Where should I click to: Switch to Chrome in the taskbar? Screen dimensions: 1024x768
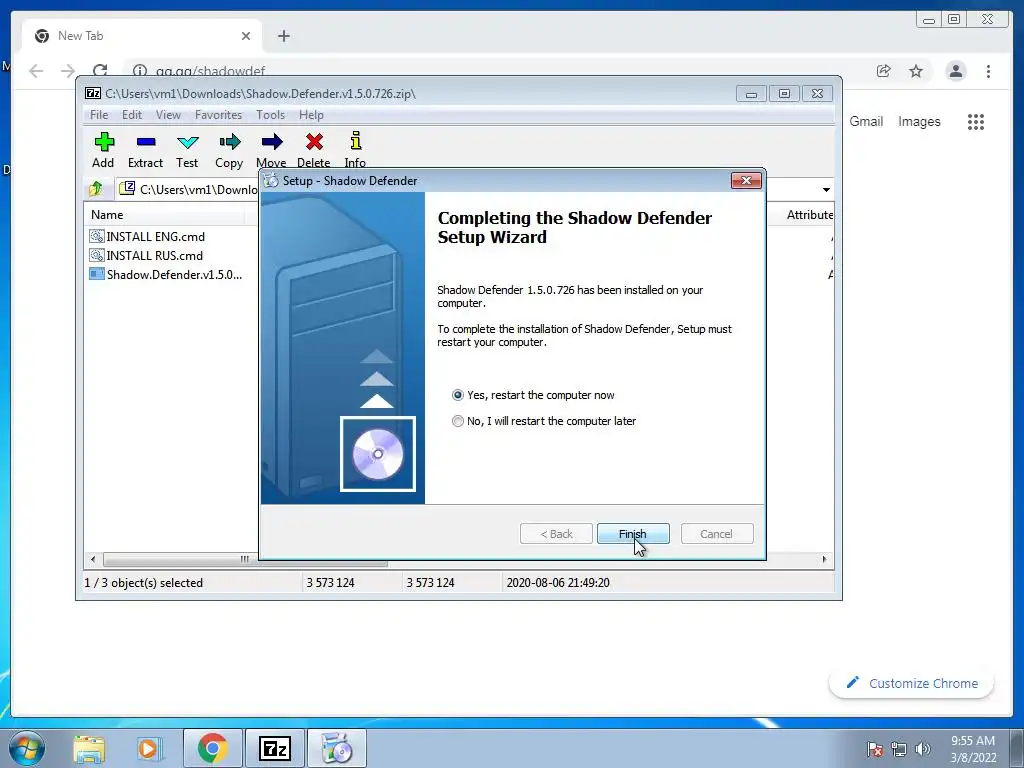tap(212, 748)
